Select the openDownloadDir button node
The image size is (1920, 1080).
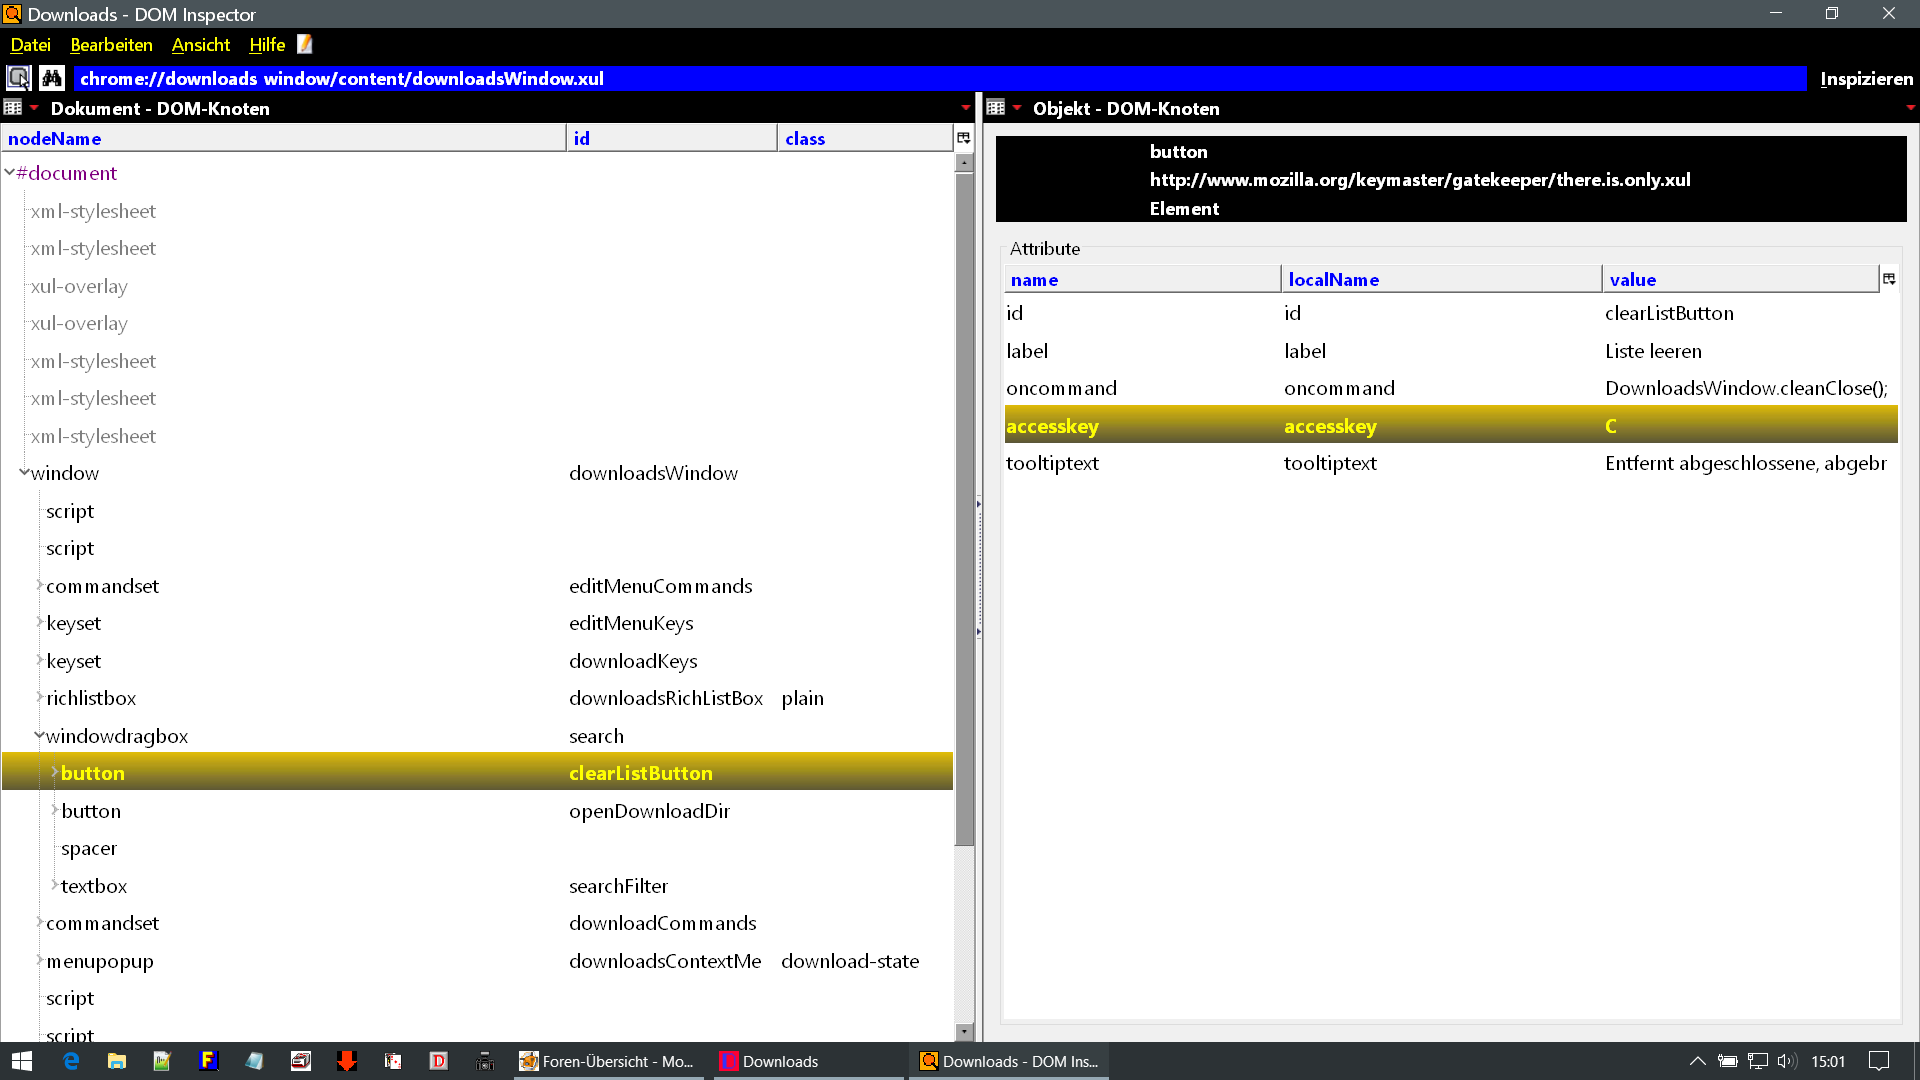coord(91,811)
